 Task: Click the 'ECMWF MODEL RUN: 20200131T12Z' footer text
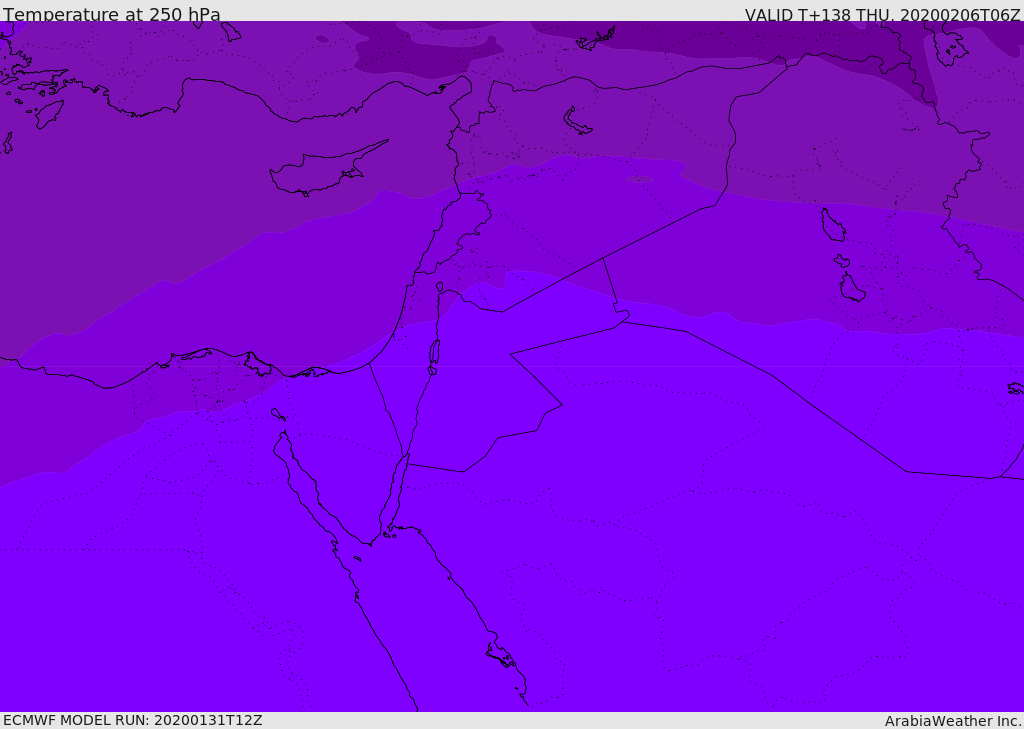pos(133,720)
